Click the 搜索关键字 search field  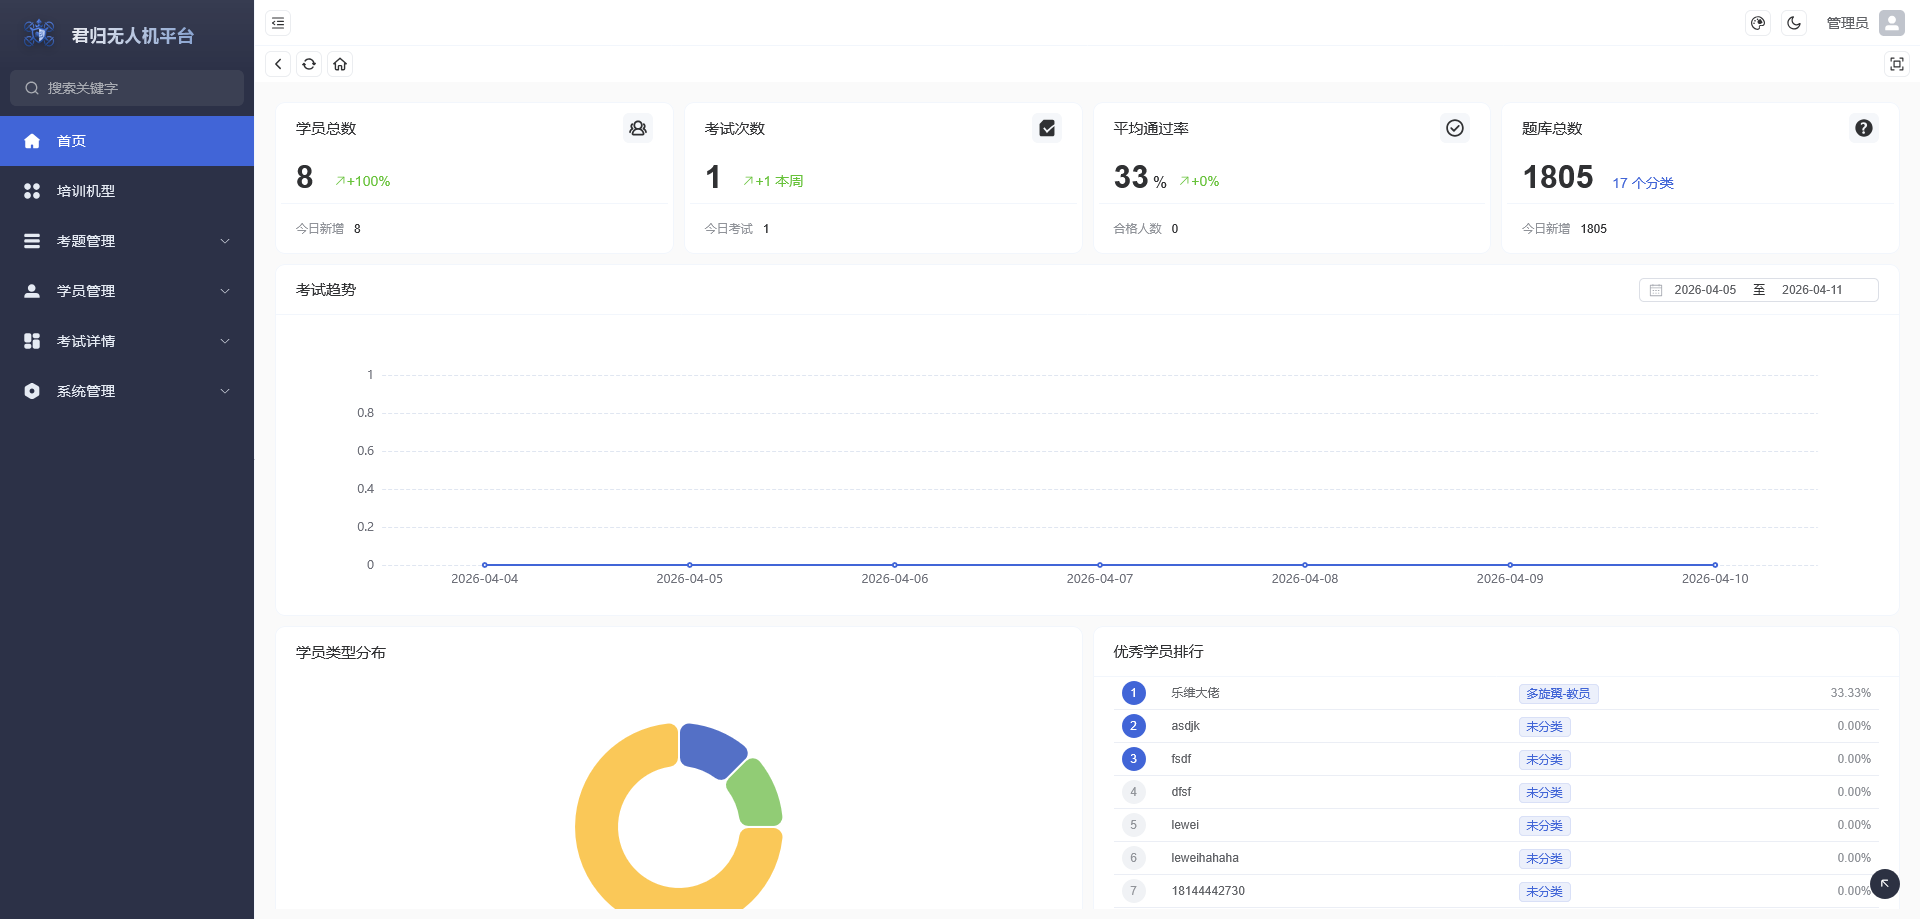(127, 88)
